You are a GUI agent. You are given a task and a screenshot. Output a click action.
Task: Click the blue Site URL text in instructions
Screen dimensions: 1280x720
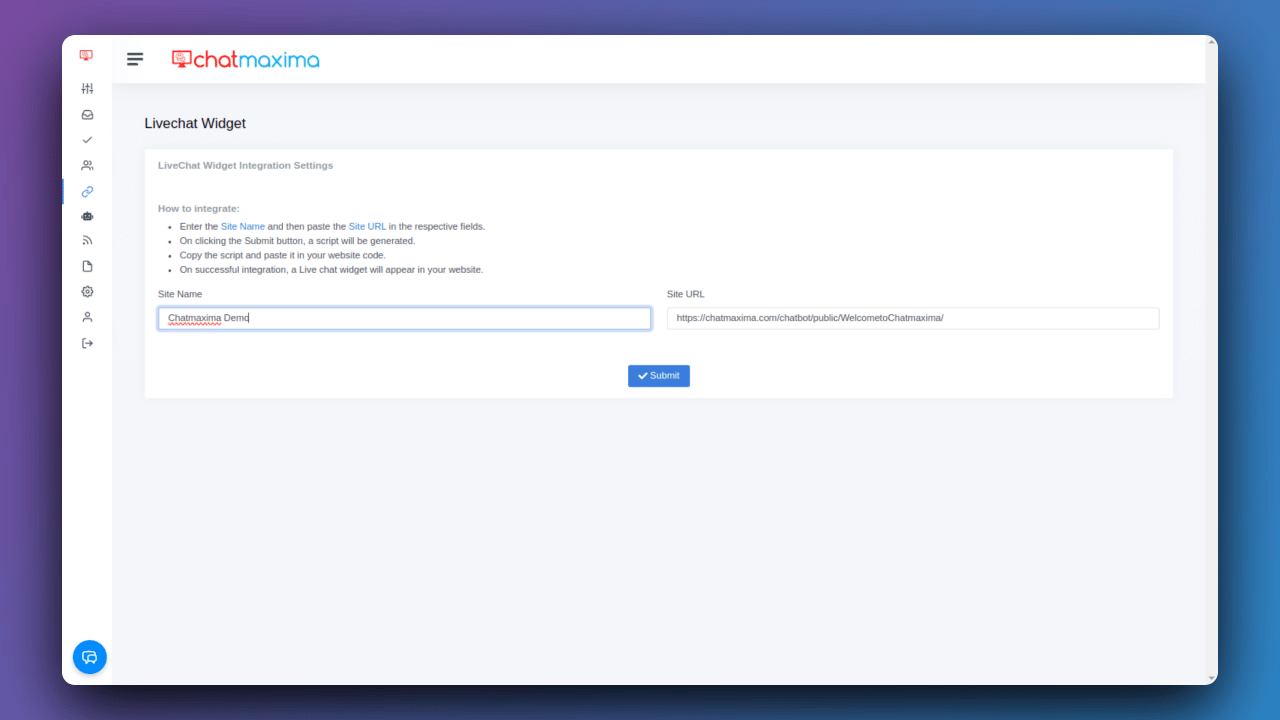(x=367, y=227)
